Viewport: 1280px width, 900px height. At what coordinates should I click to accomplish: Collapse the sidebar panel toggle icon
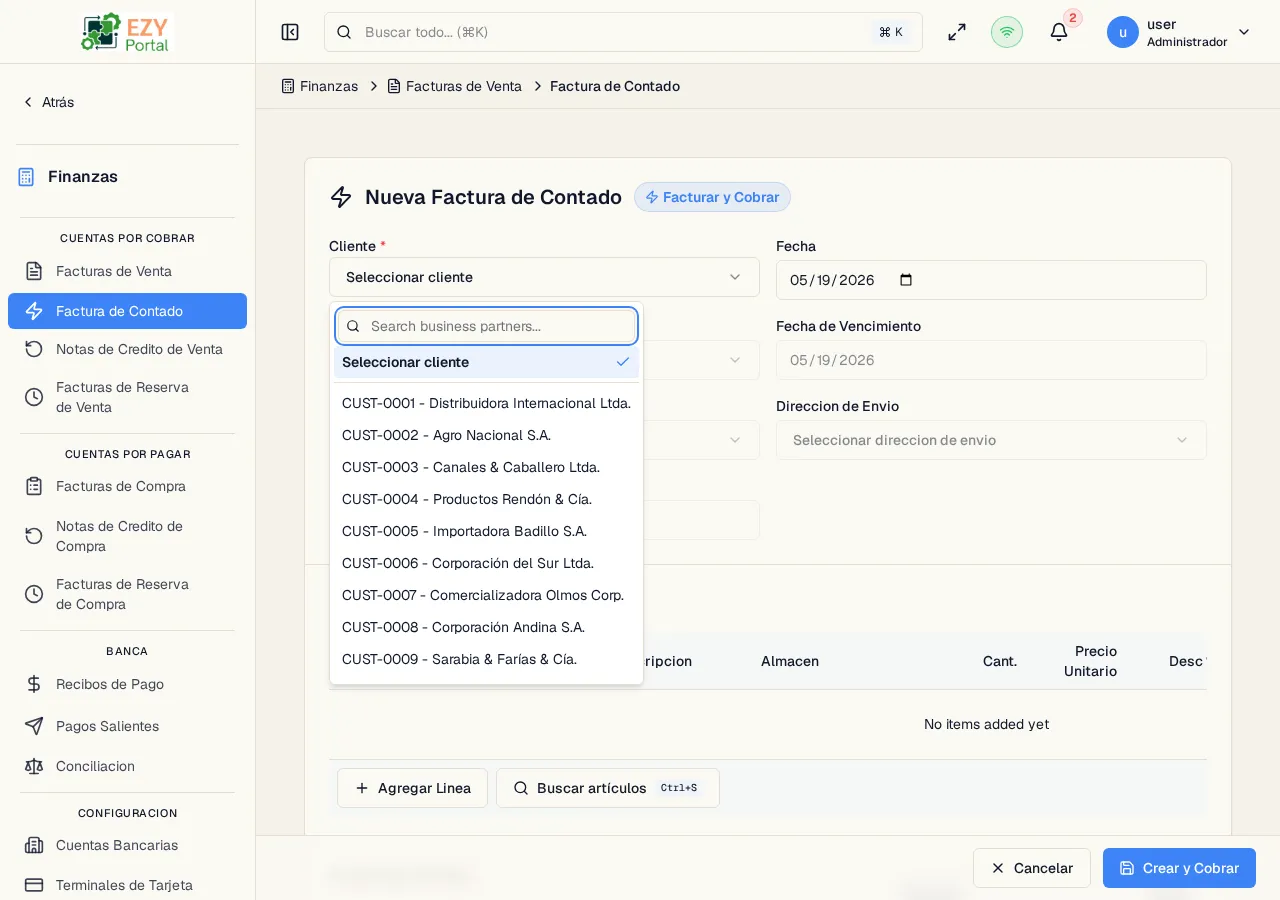click(290, 32)
